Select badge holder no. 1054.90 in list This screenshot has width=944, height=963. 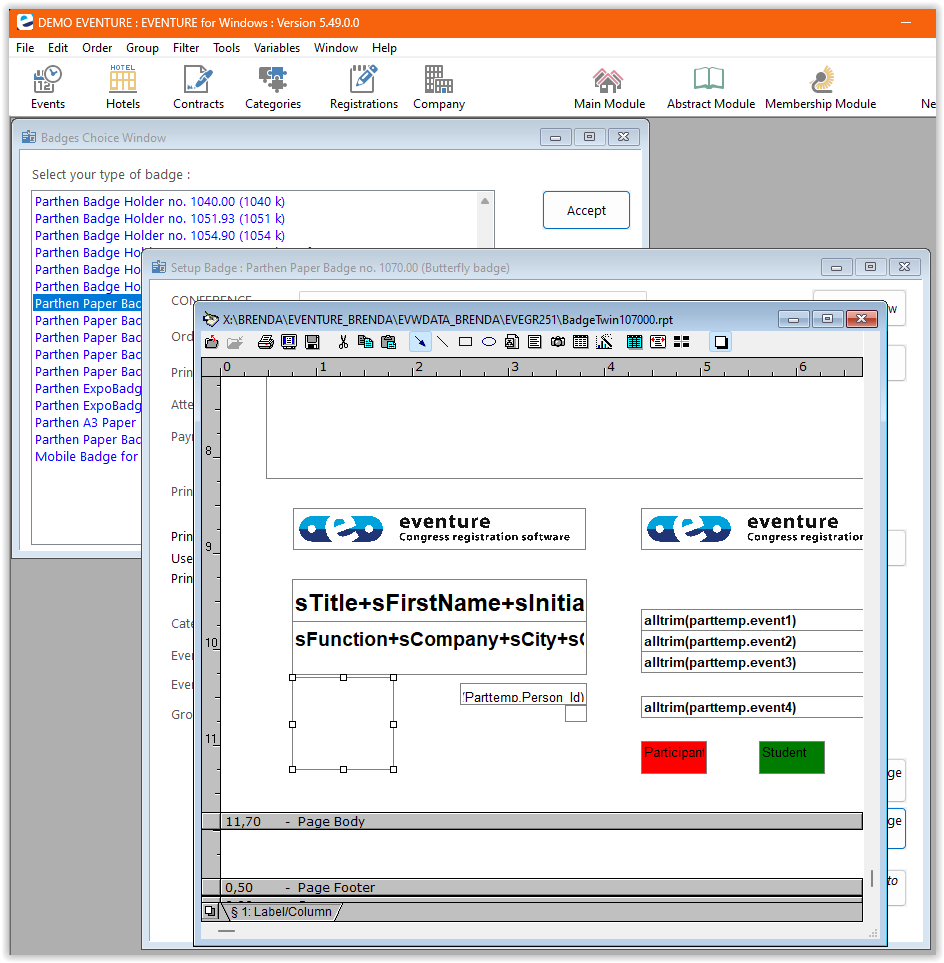160,236
